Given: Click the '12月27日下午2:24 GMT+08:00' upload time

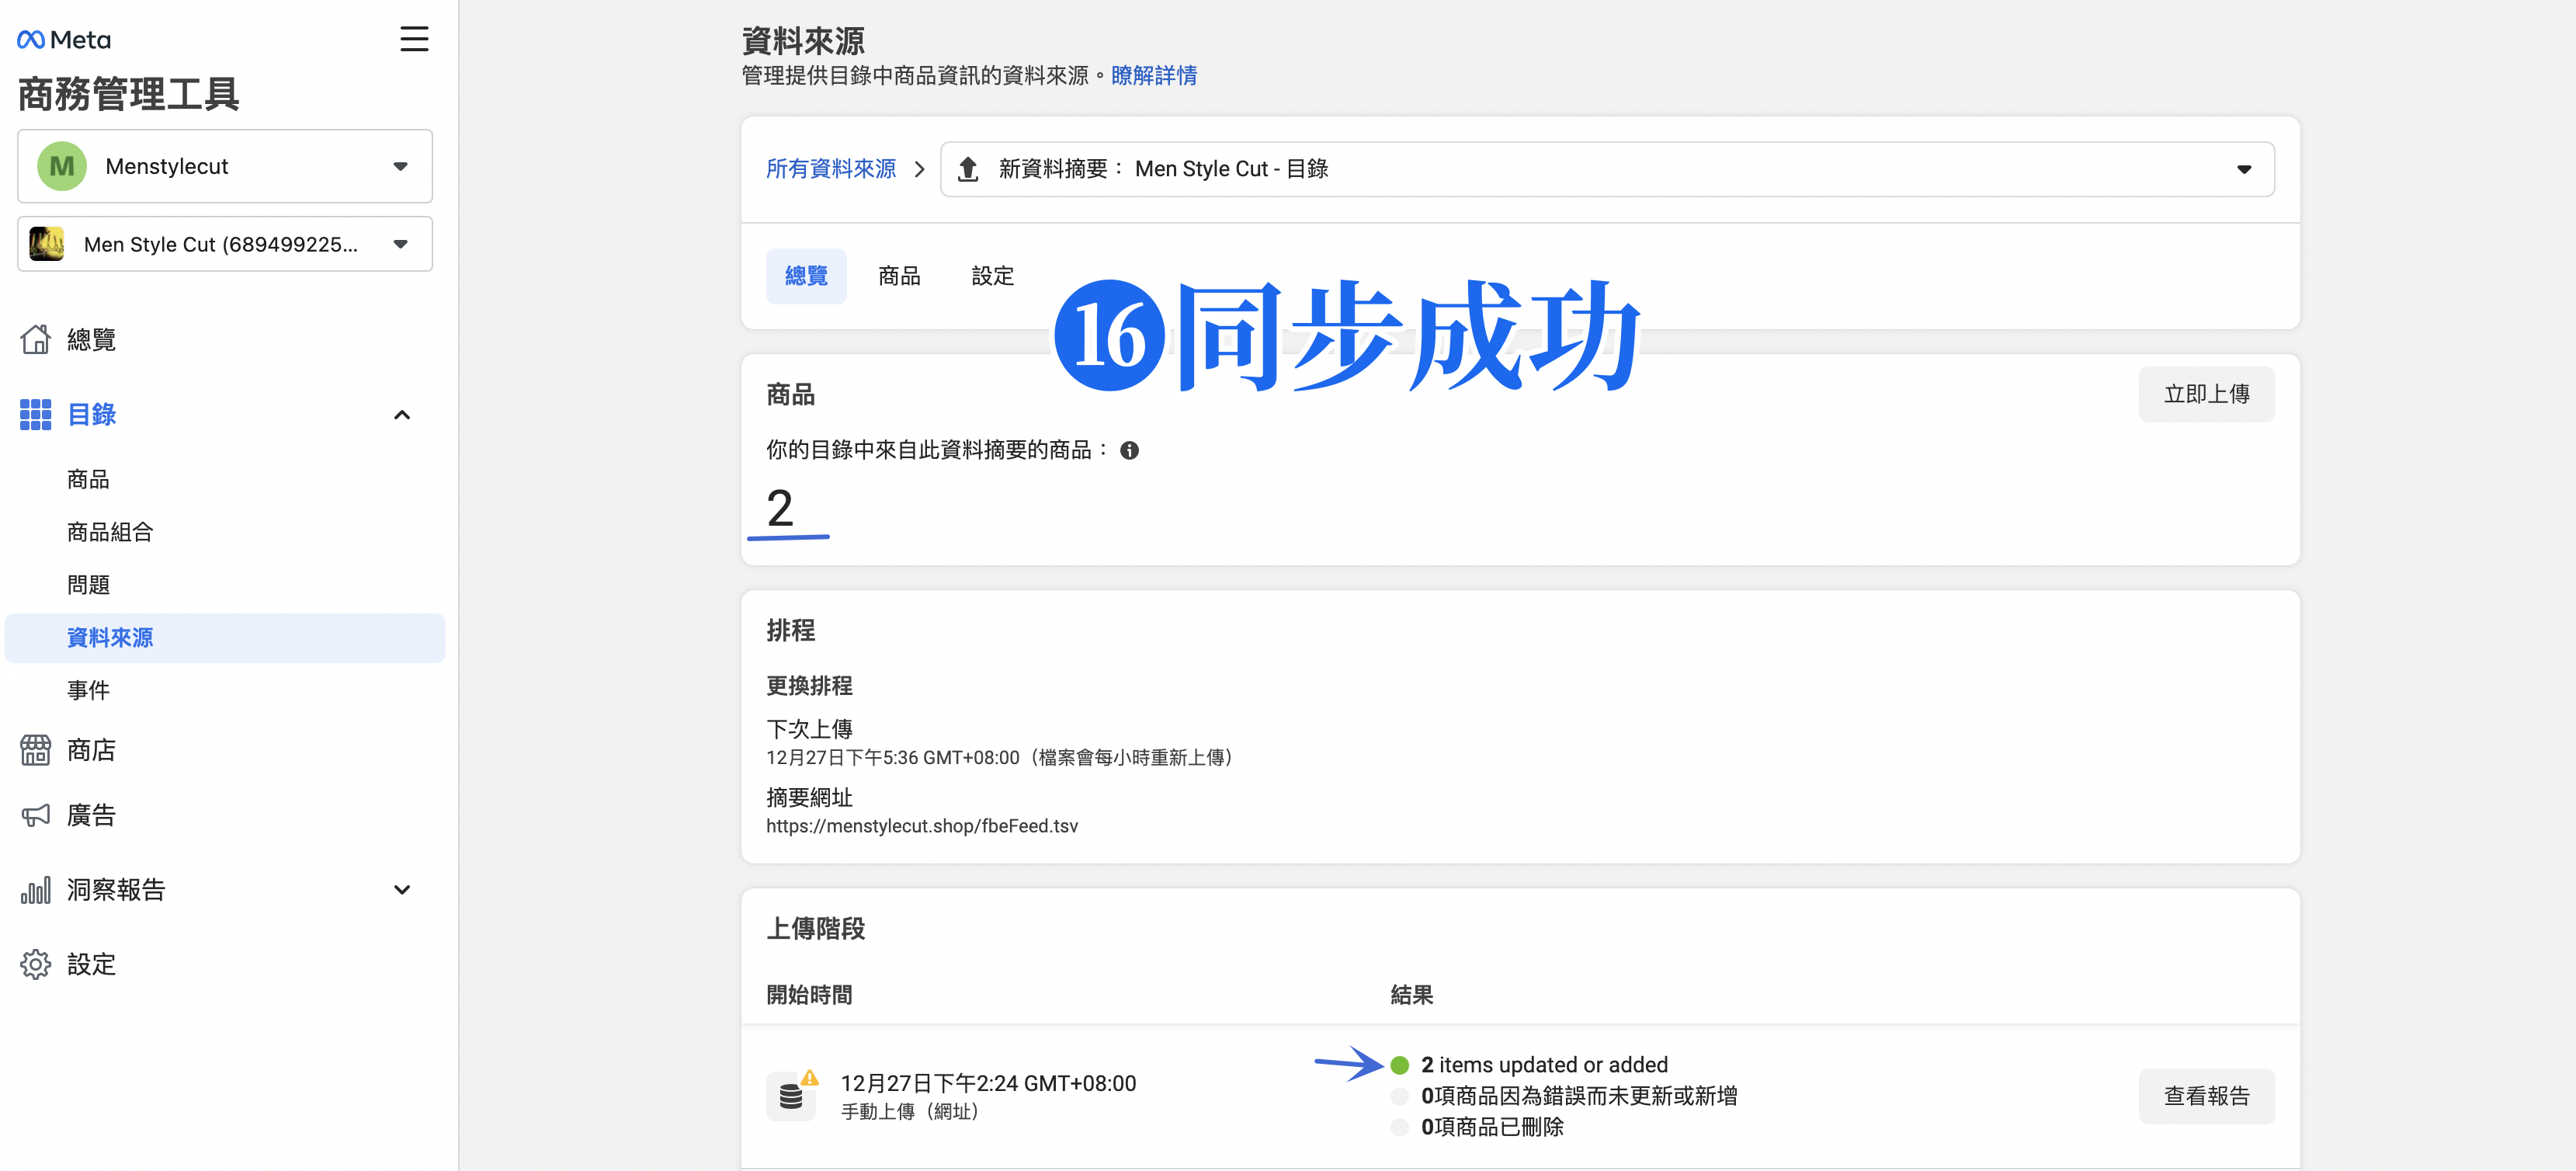Looking at the screenshot, I should tap(988, 1083).
